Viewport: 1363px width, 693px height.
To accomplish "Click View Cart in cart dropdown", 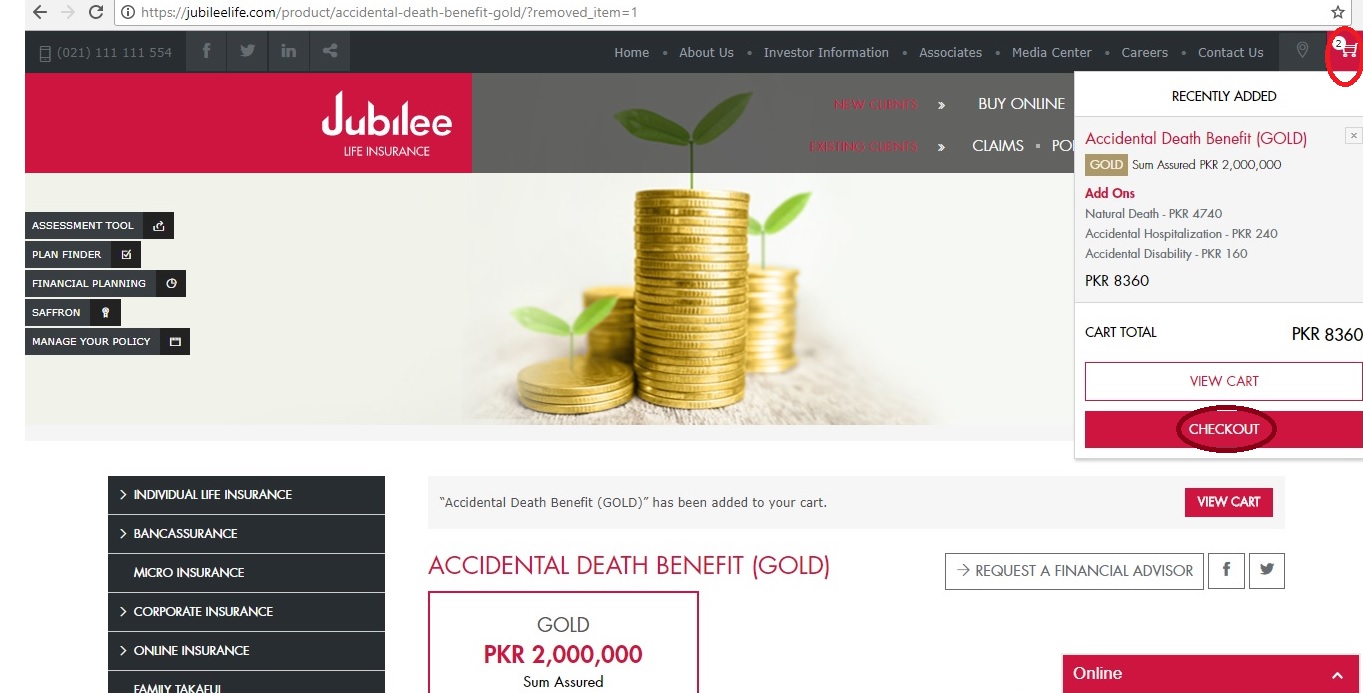I will [x=1223, y=381].
